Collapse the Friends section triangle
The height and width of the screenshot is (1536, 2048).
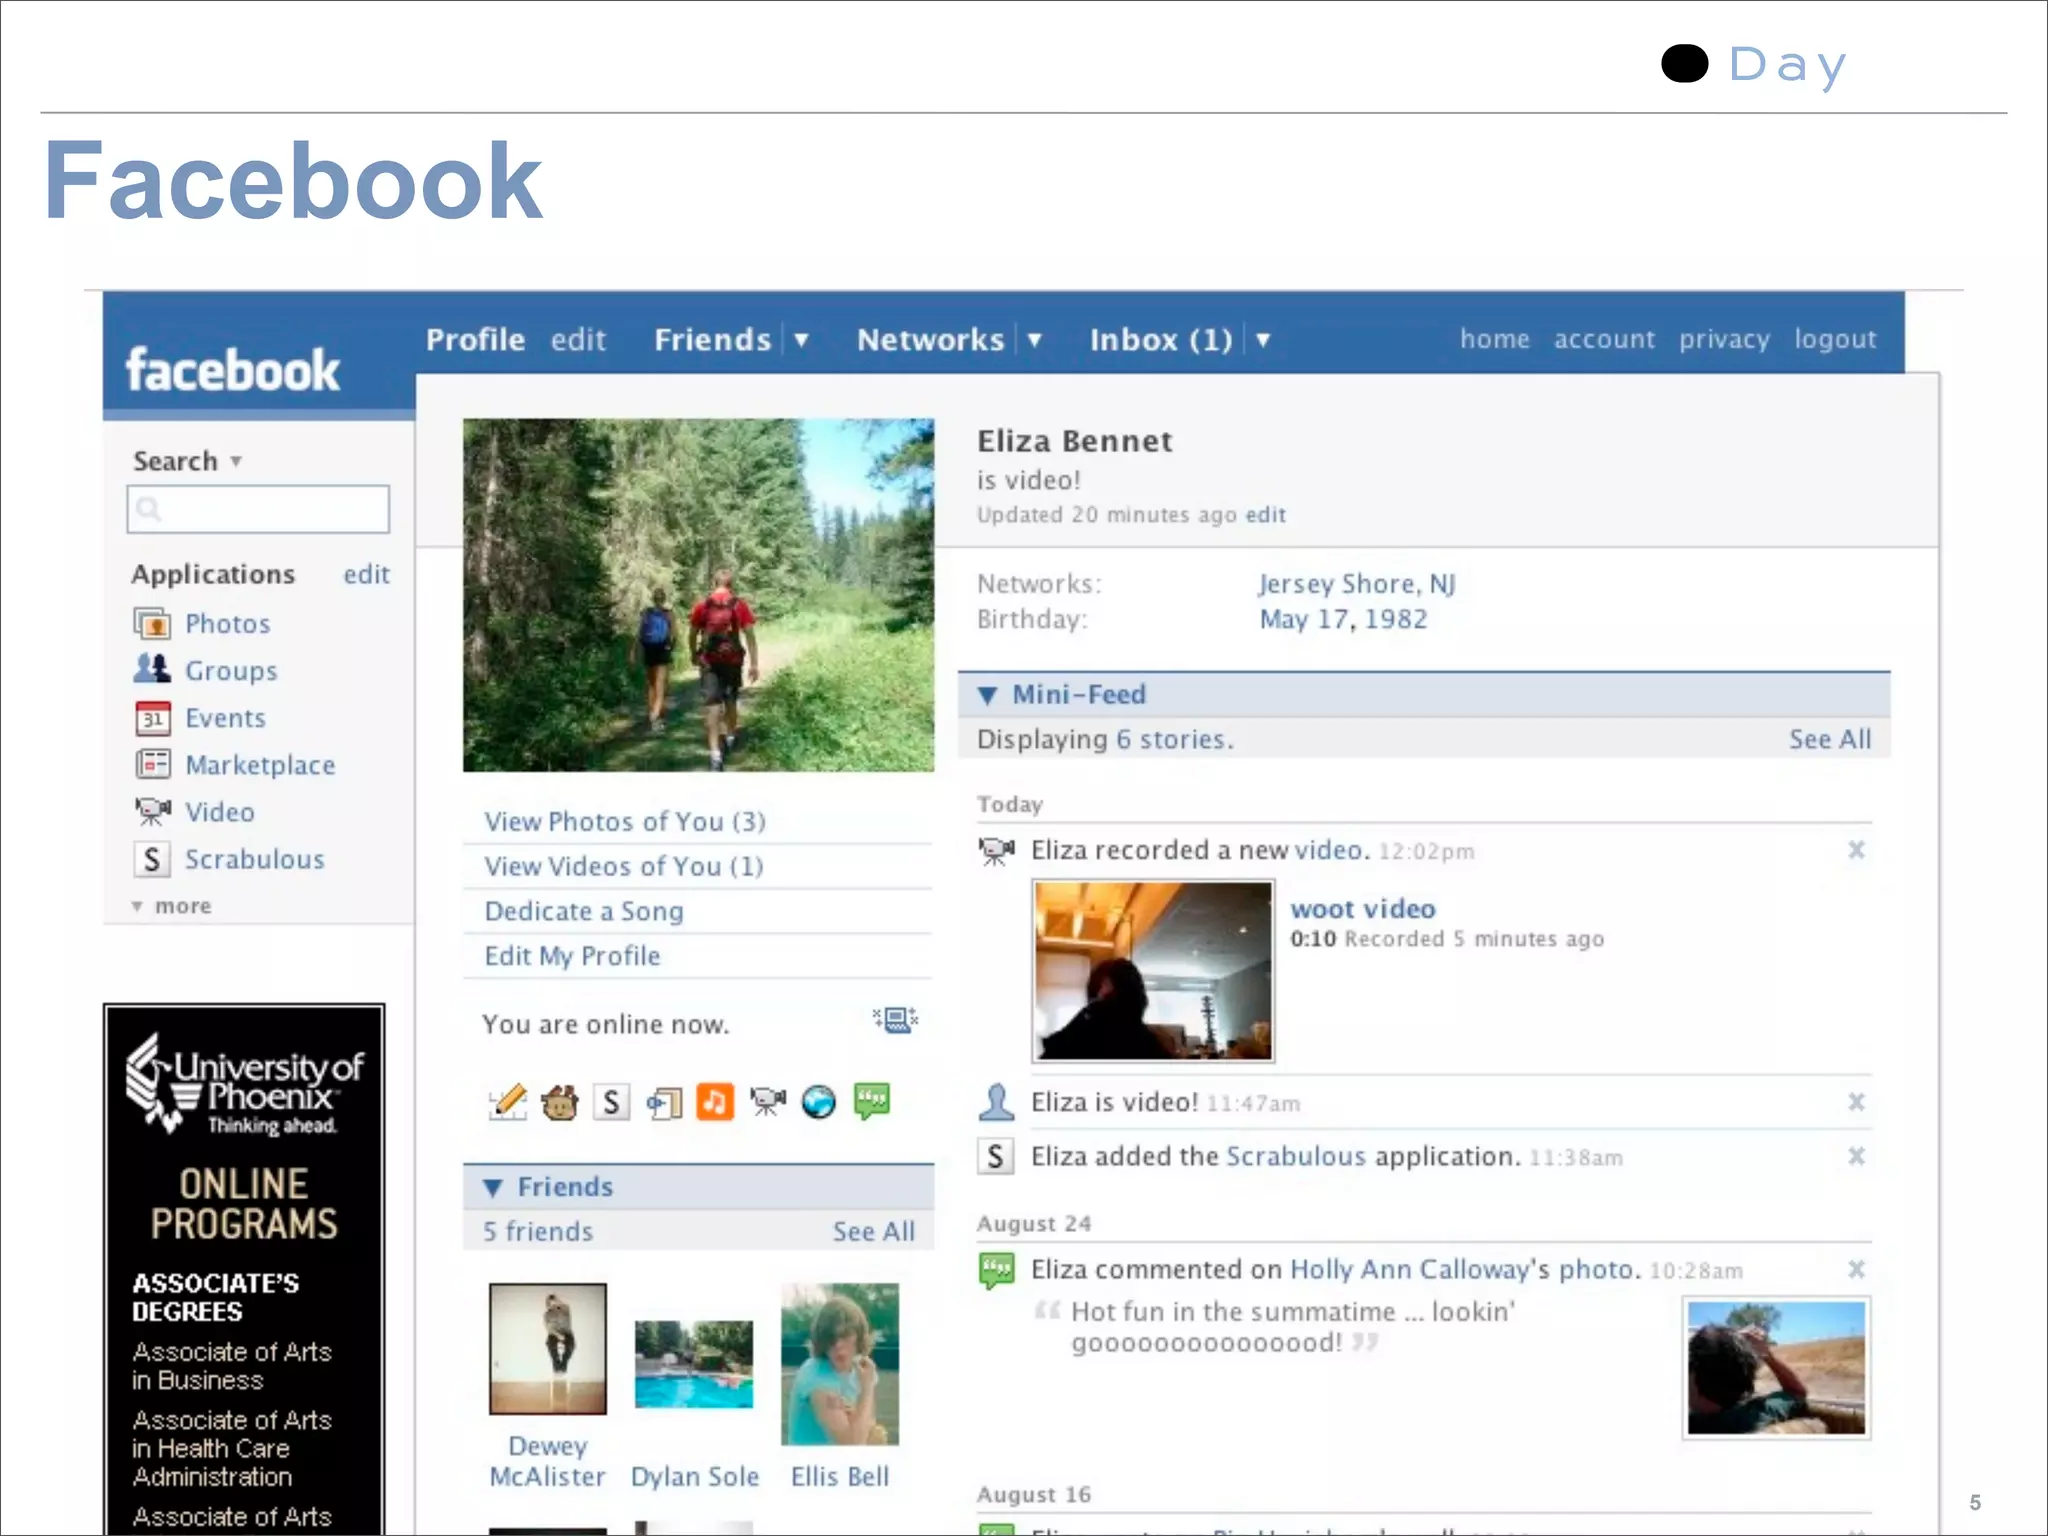492,1187
